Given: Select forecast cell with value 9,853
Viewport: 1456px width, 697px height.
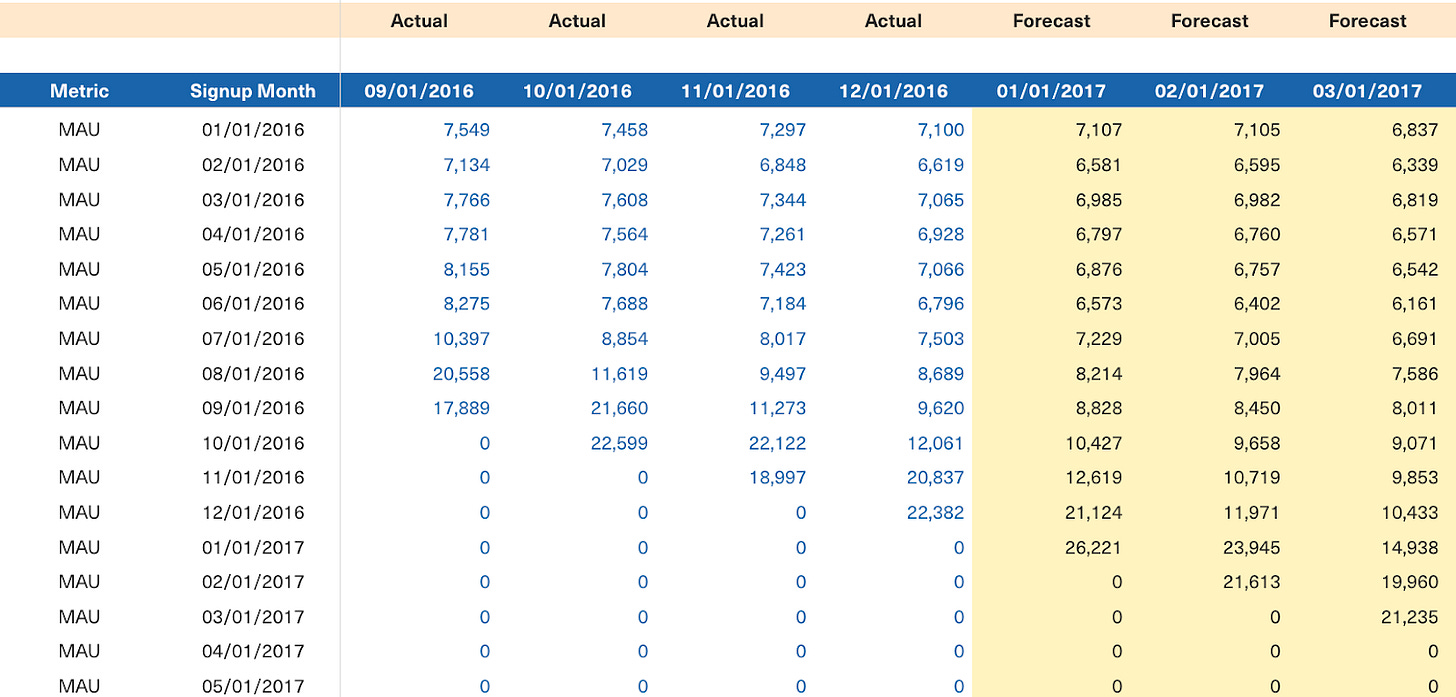Looking at the screenshot, I should [1414, 478].
